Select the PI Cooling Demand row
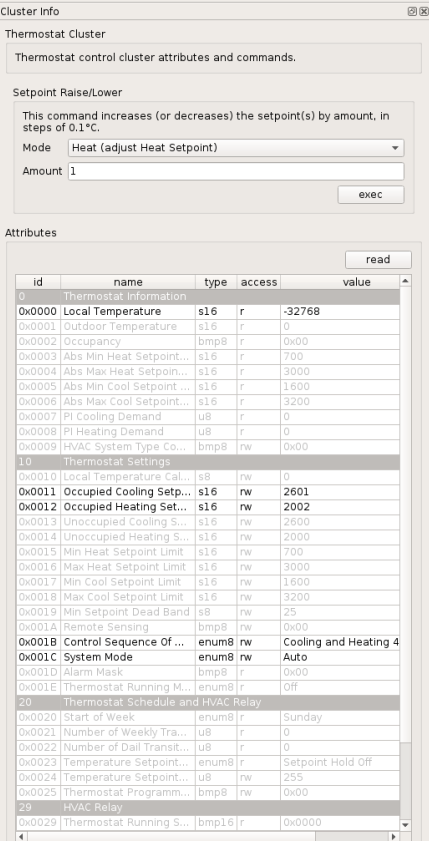The height and width of the screenshot is (841, 429). [208, 417]
